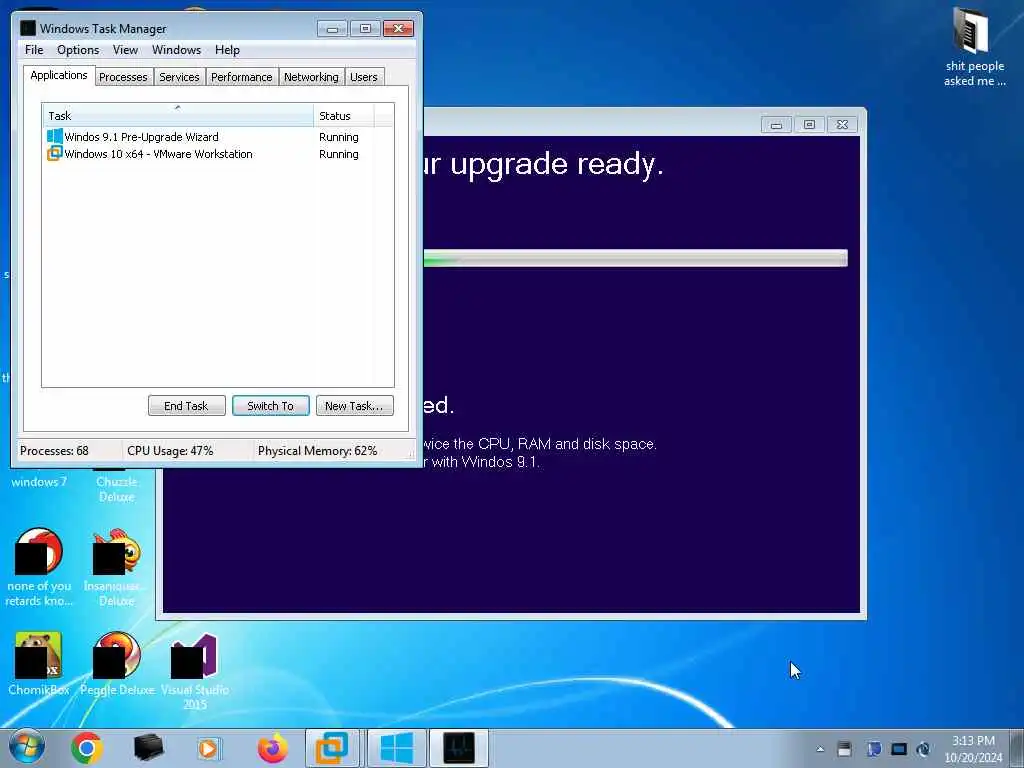1024x768 pixels.
Task: Select the 'none of you...' desktop icon
Action: [x=39, y=567]
